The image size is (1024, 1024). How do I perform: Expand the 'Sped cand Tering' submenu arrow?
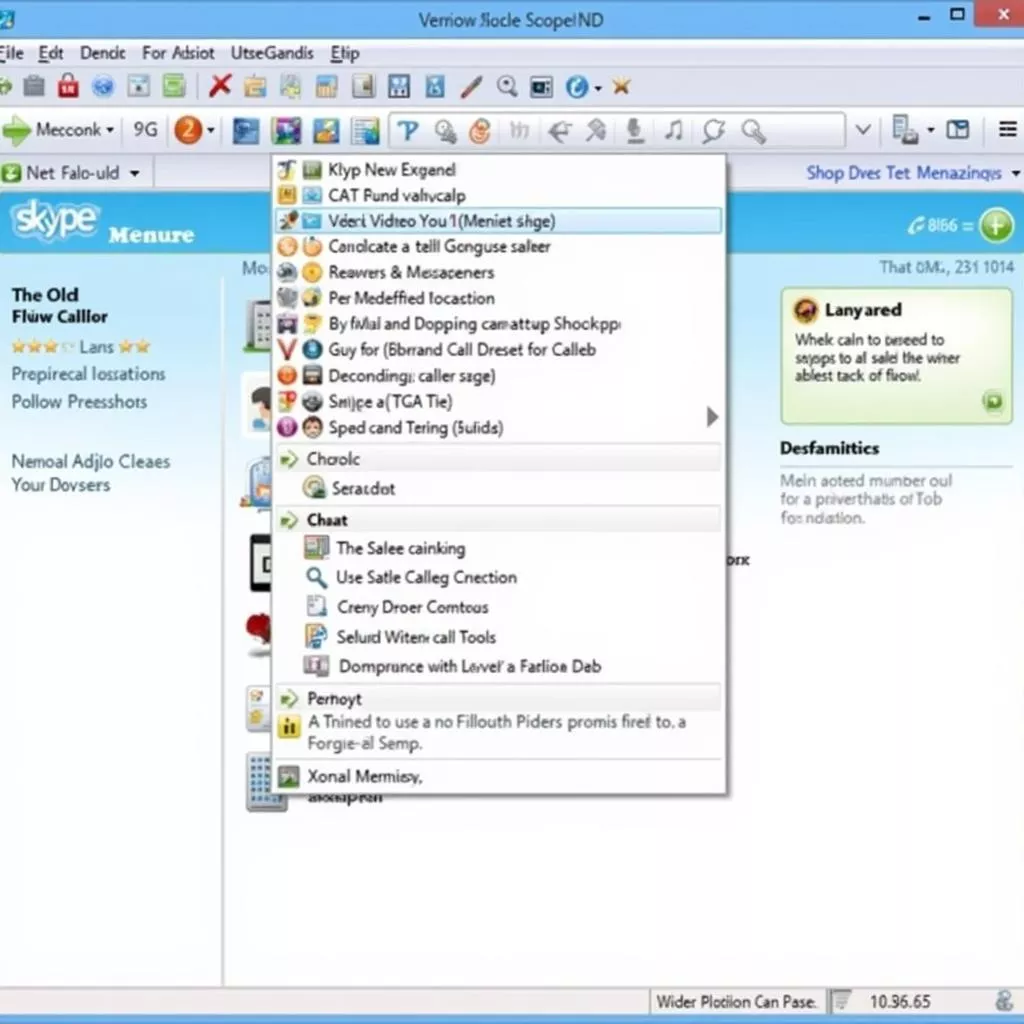point(712,414)
